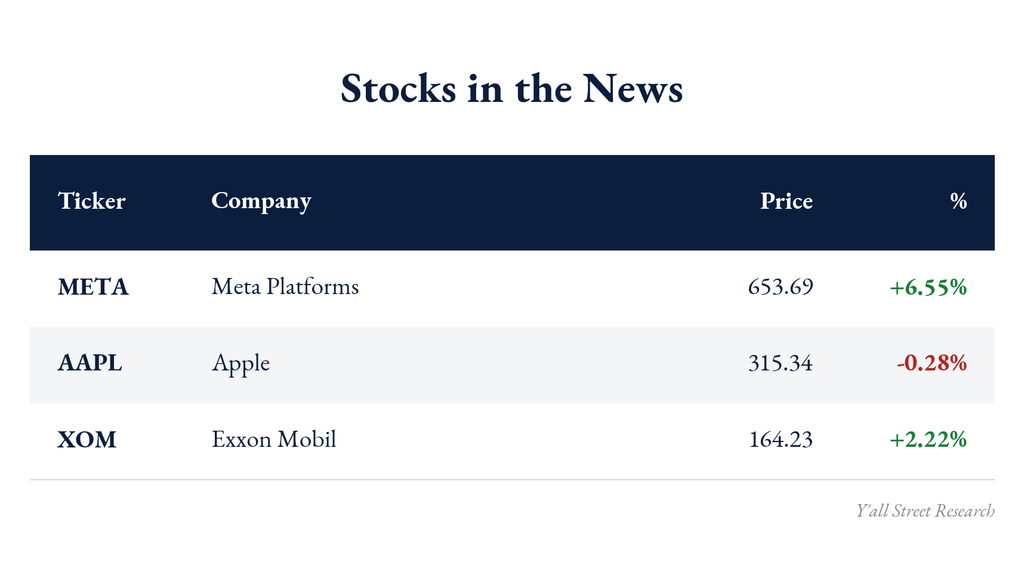Image resolution: width=1024 pixels, height=575 pixels.
Task: Click the Meta Platforms company name
Action: 285,286
